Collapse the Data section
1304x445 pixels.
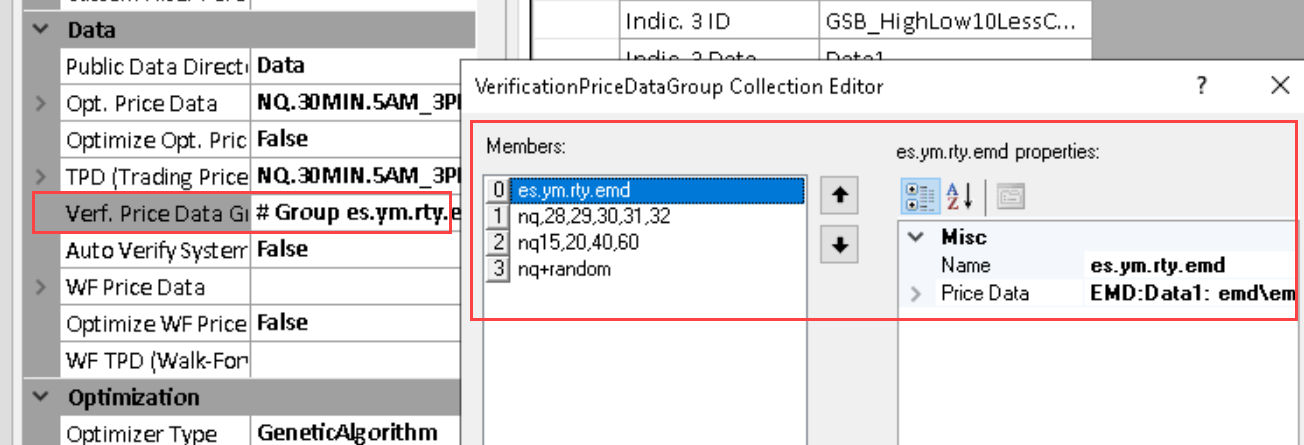pos(41,30)
